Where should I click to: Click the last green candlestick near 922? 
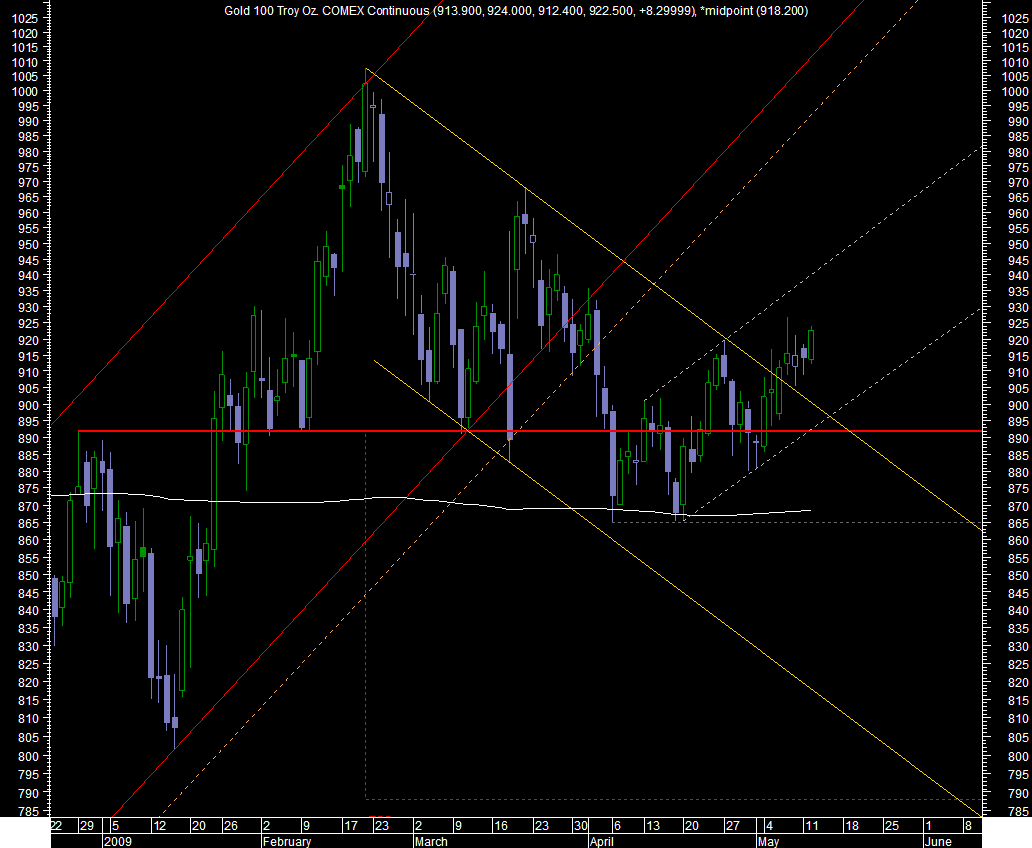[811, 344]
